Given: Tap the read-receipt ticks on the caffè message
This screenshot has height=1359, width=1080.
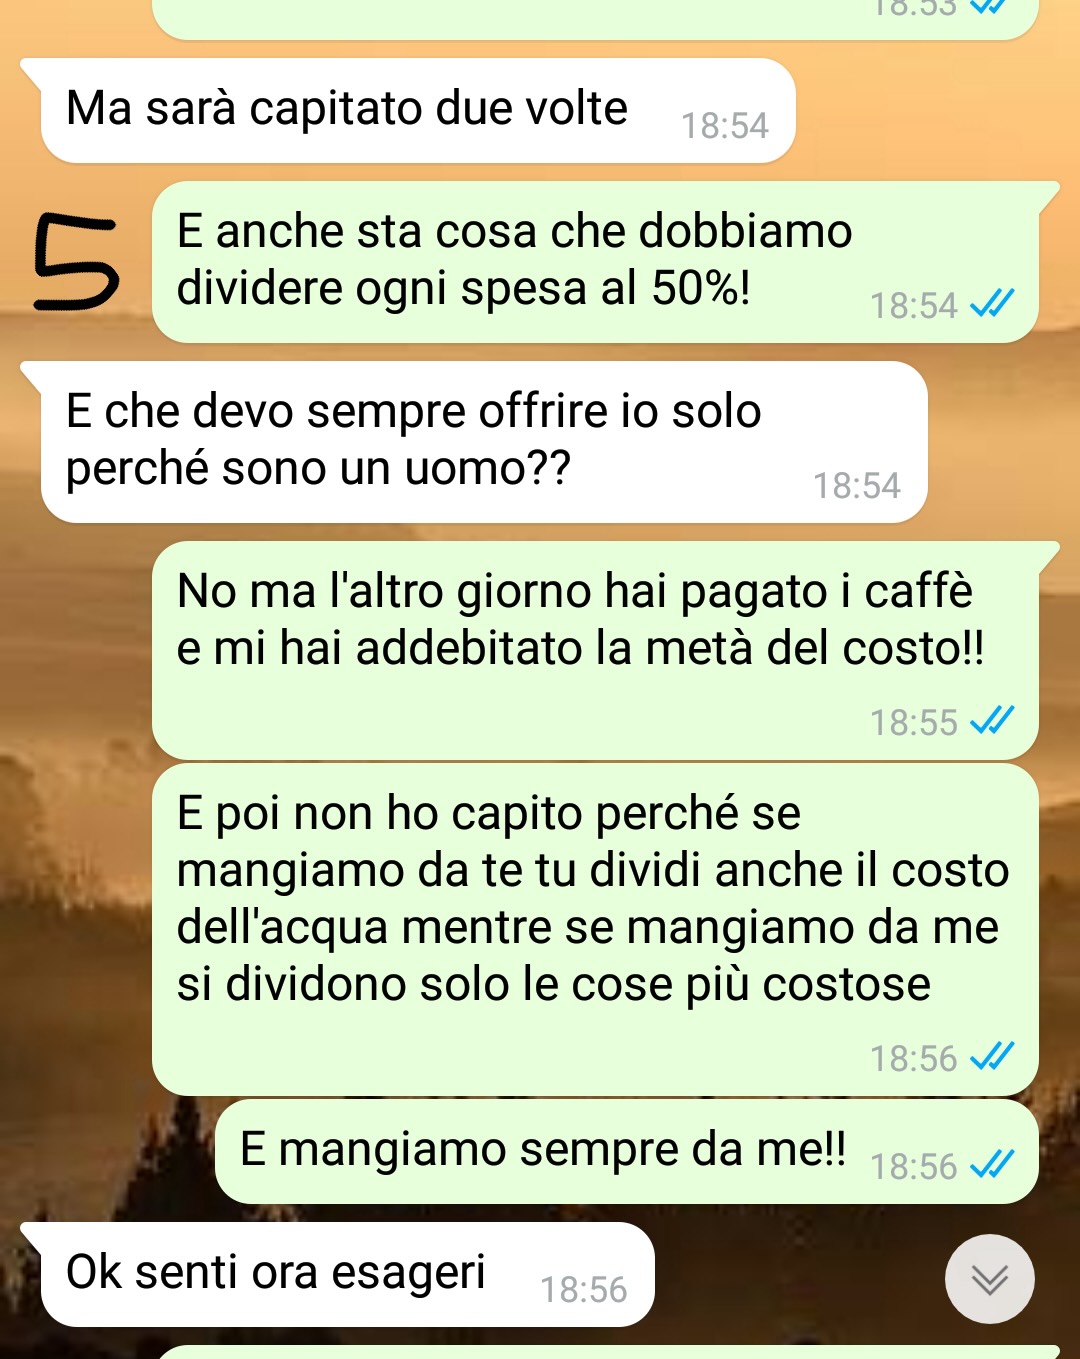Looking at the screenshot, I should pyautogui.click(x=993, y=720).
